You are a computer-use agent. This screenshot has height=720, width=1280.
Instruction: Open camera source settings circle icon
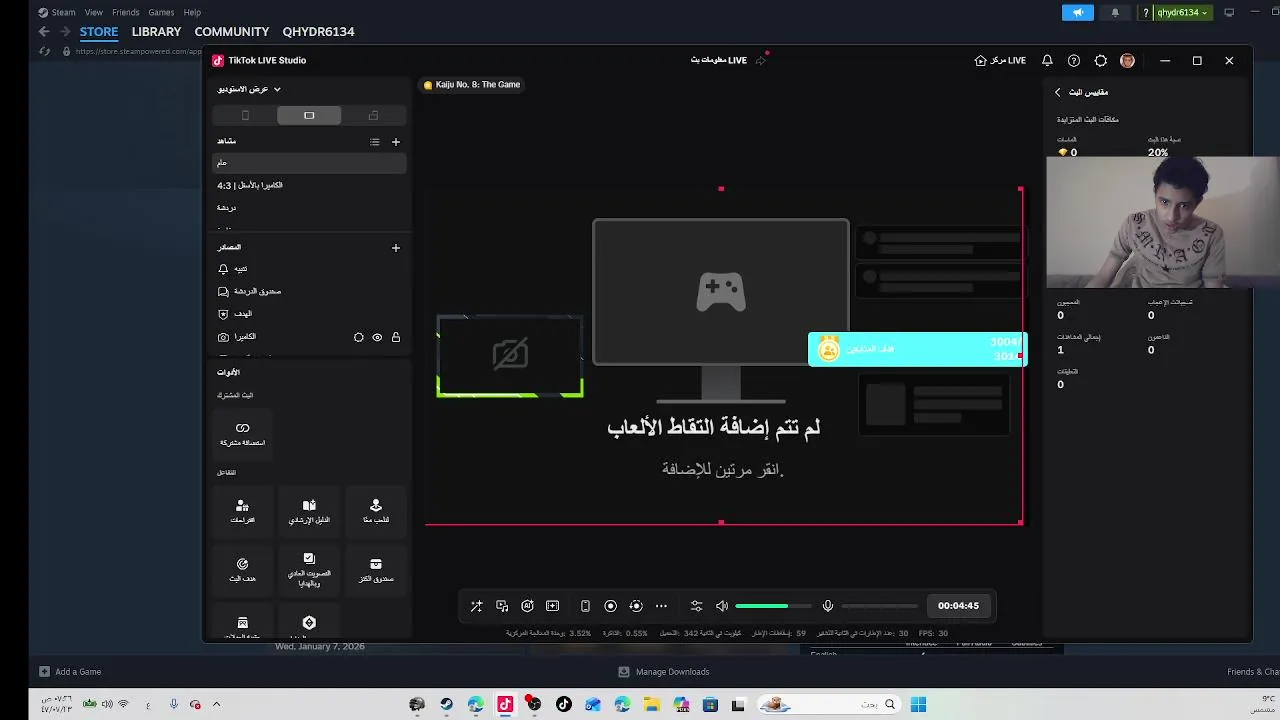(359, 338)
